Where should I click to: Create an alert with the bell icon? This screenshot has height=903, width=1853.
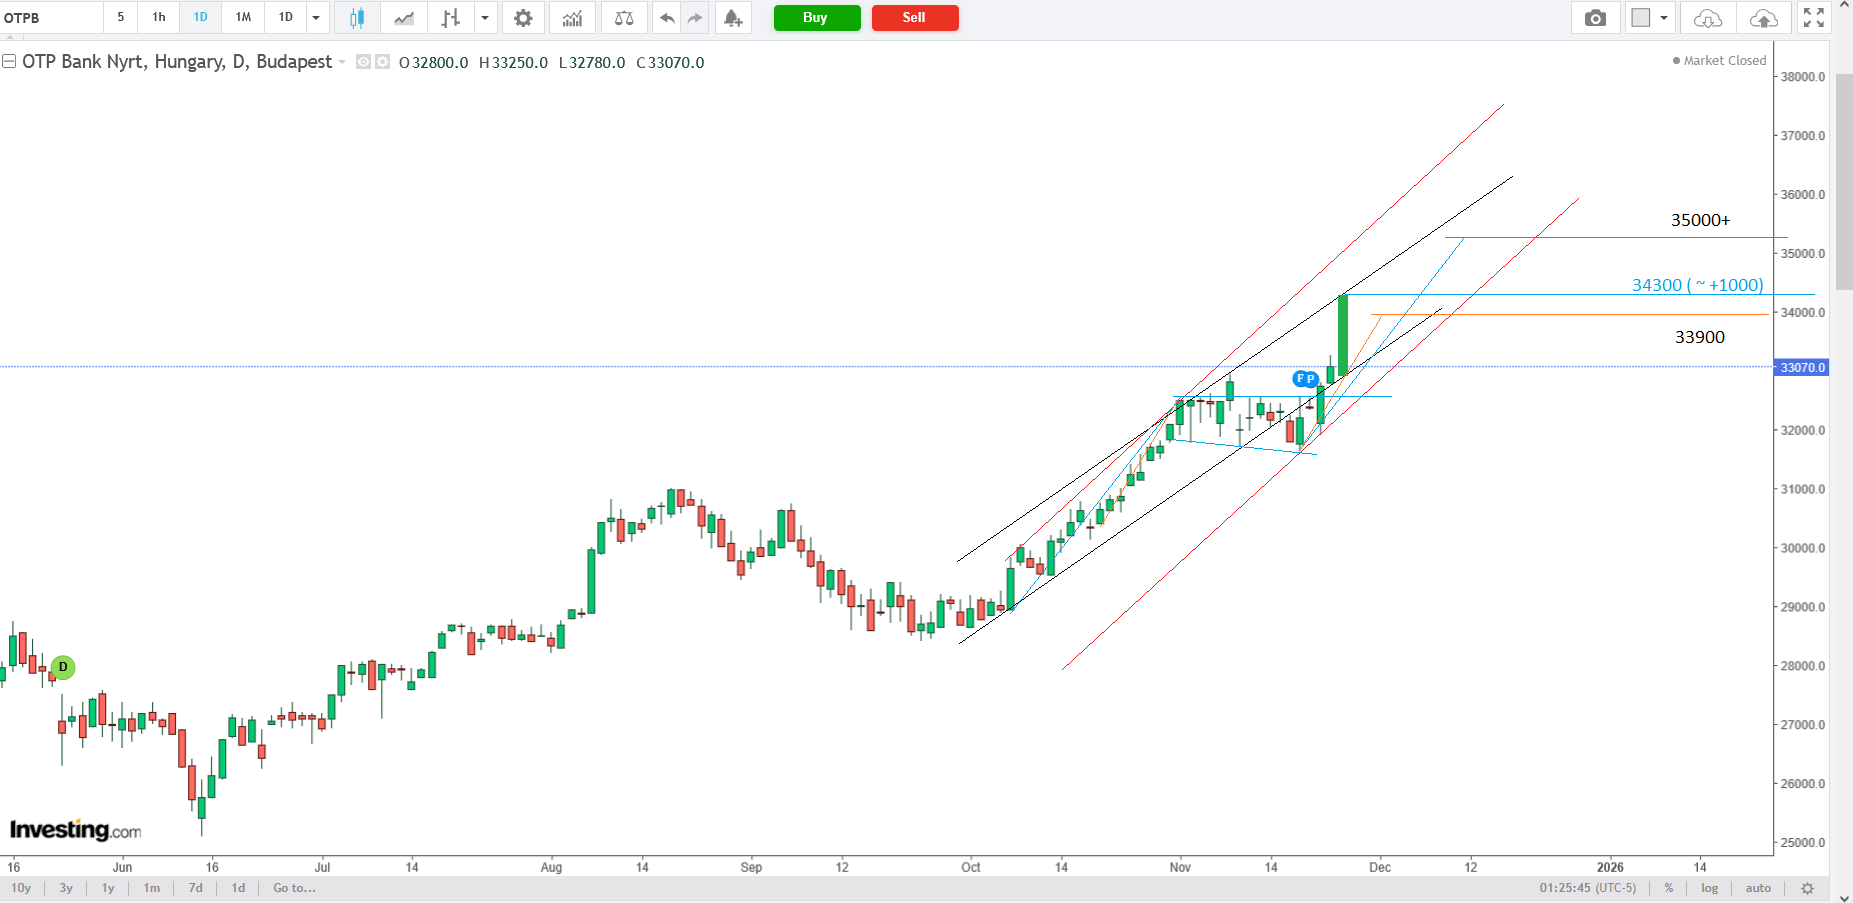733,18
